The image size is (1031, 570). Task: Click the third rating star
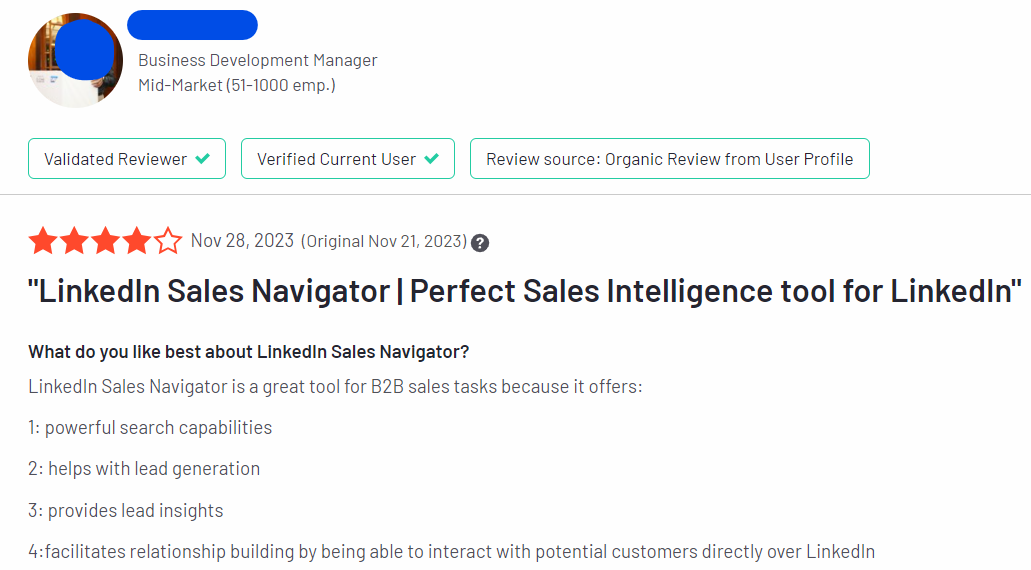105,241
